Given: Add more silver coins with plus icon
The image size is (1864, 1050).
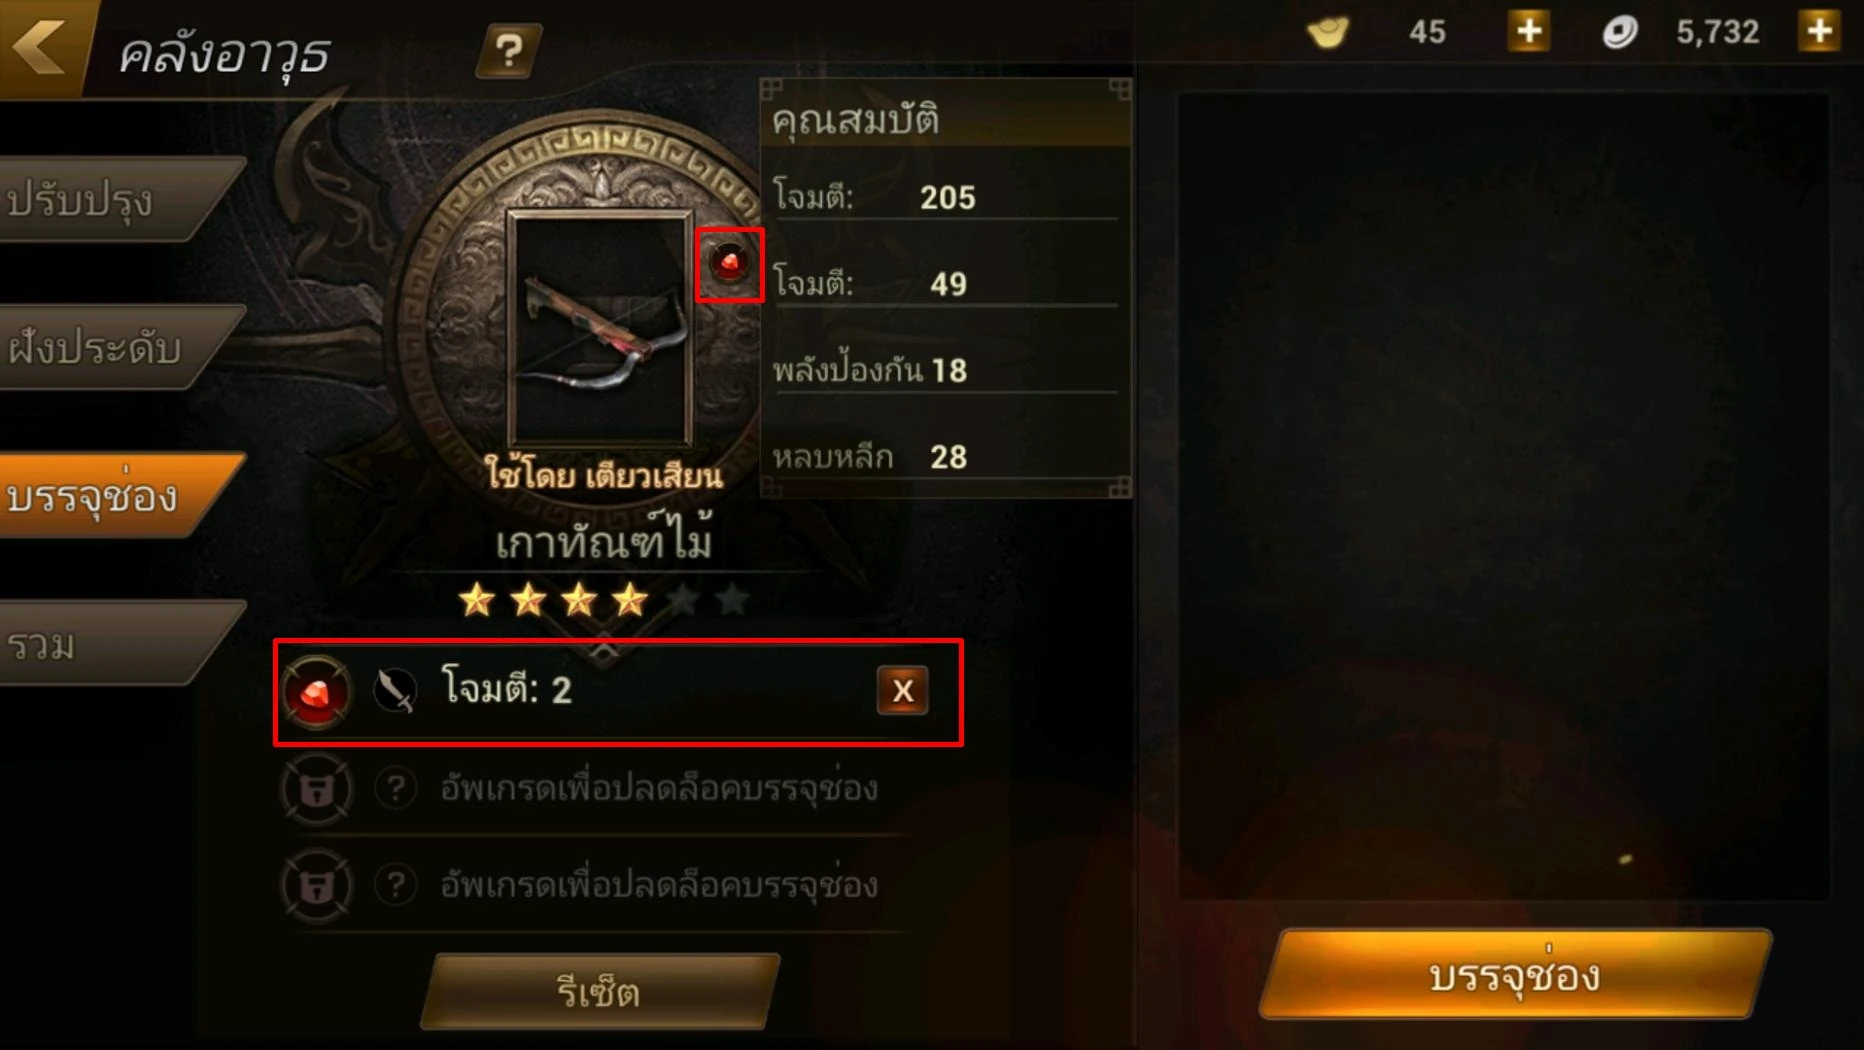Looking at the screenshot, I should (1820, 31).
